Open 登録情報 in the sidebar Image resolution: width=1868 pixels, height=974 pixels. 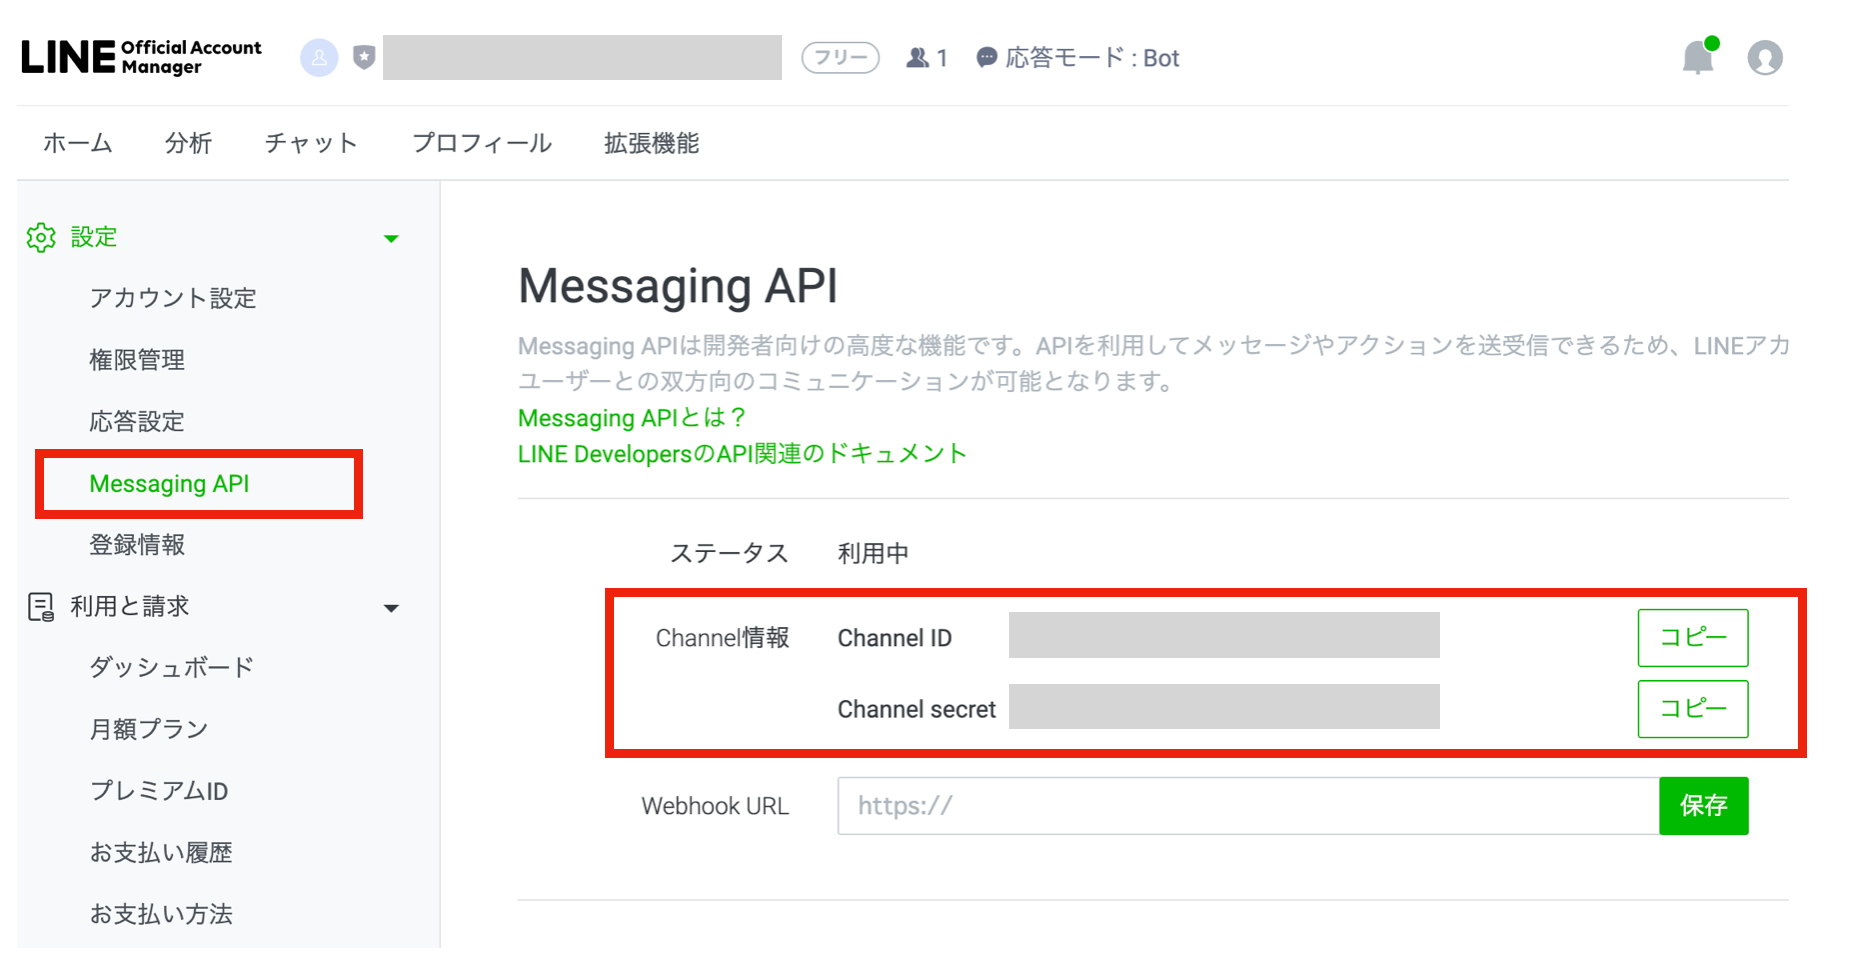(137, 545)
